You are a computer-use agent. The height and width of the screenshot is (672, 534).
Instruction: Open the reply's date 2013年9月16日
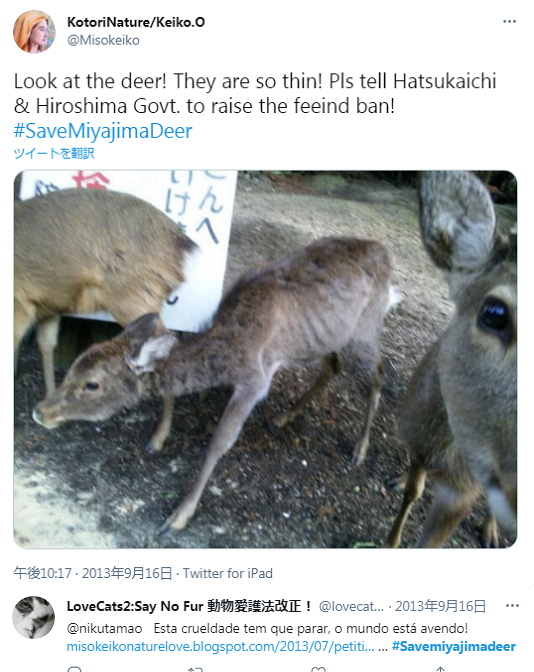point(440,606)
